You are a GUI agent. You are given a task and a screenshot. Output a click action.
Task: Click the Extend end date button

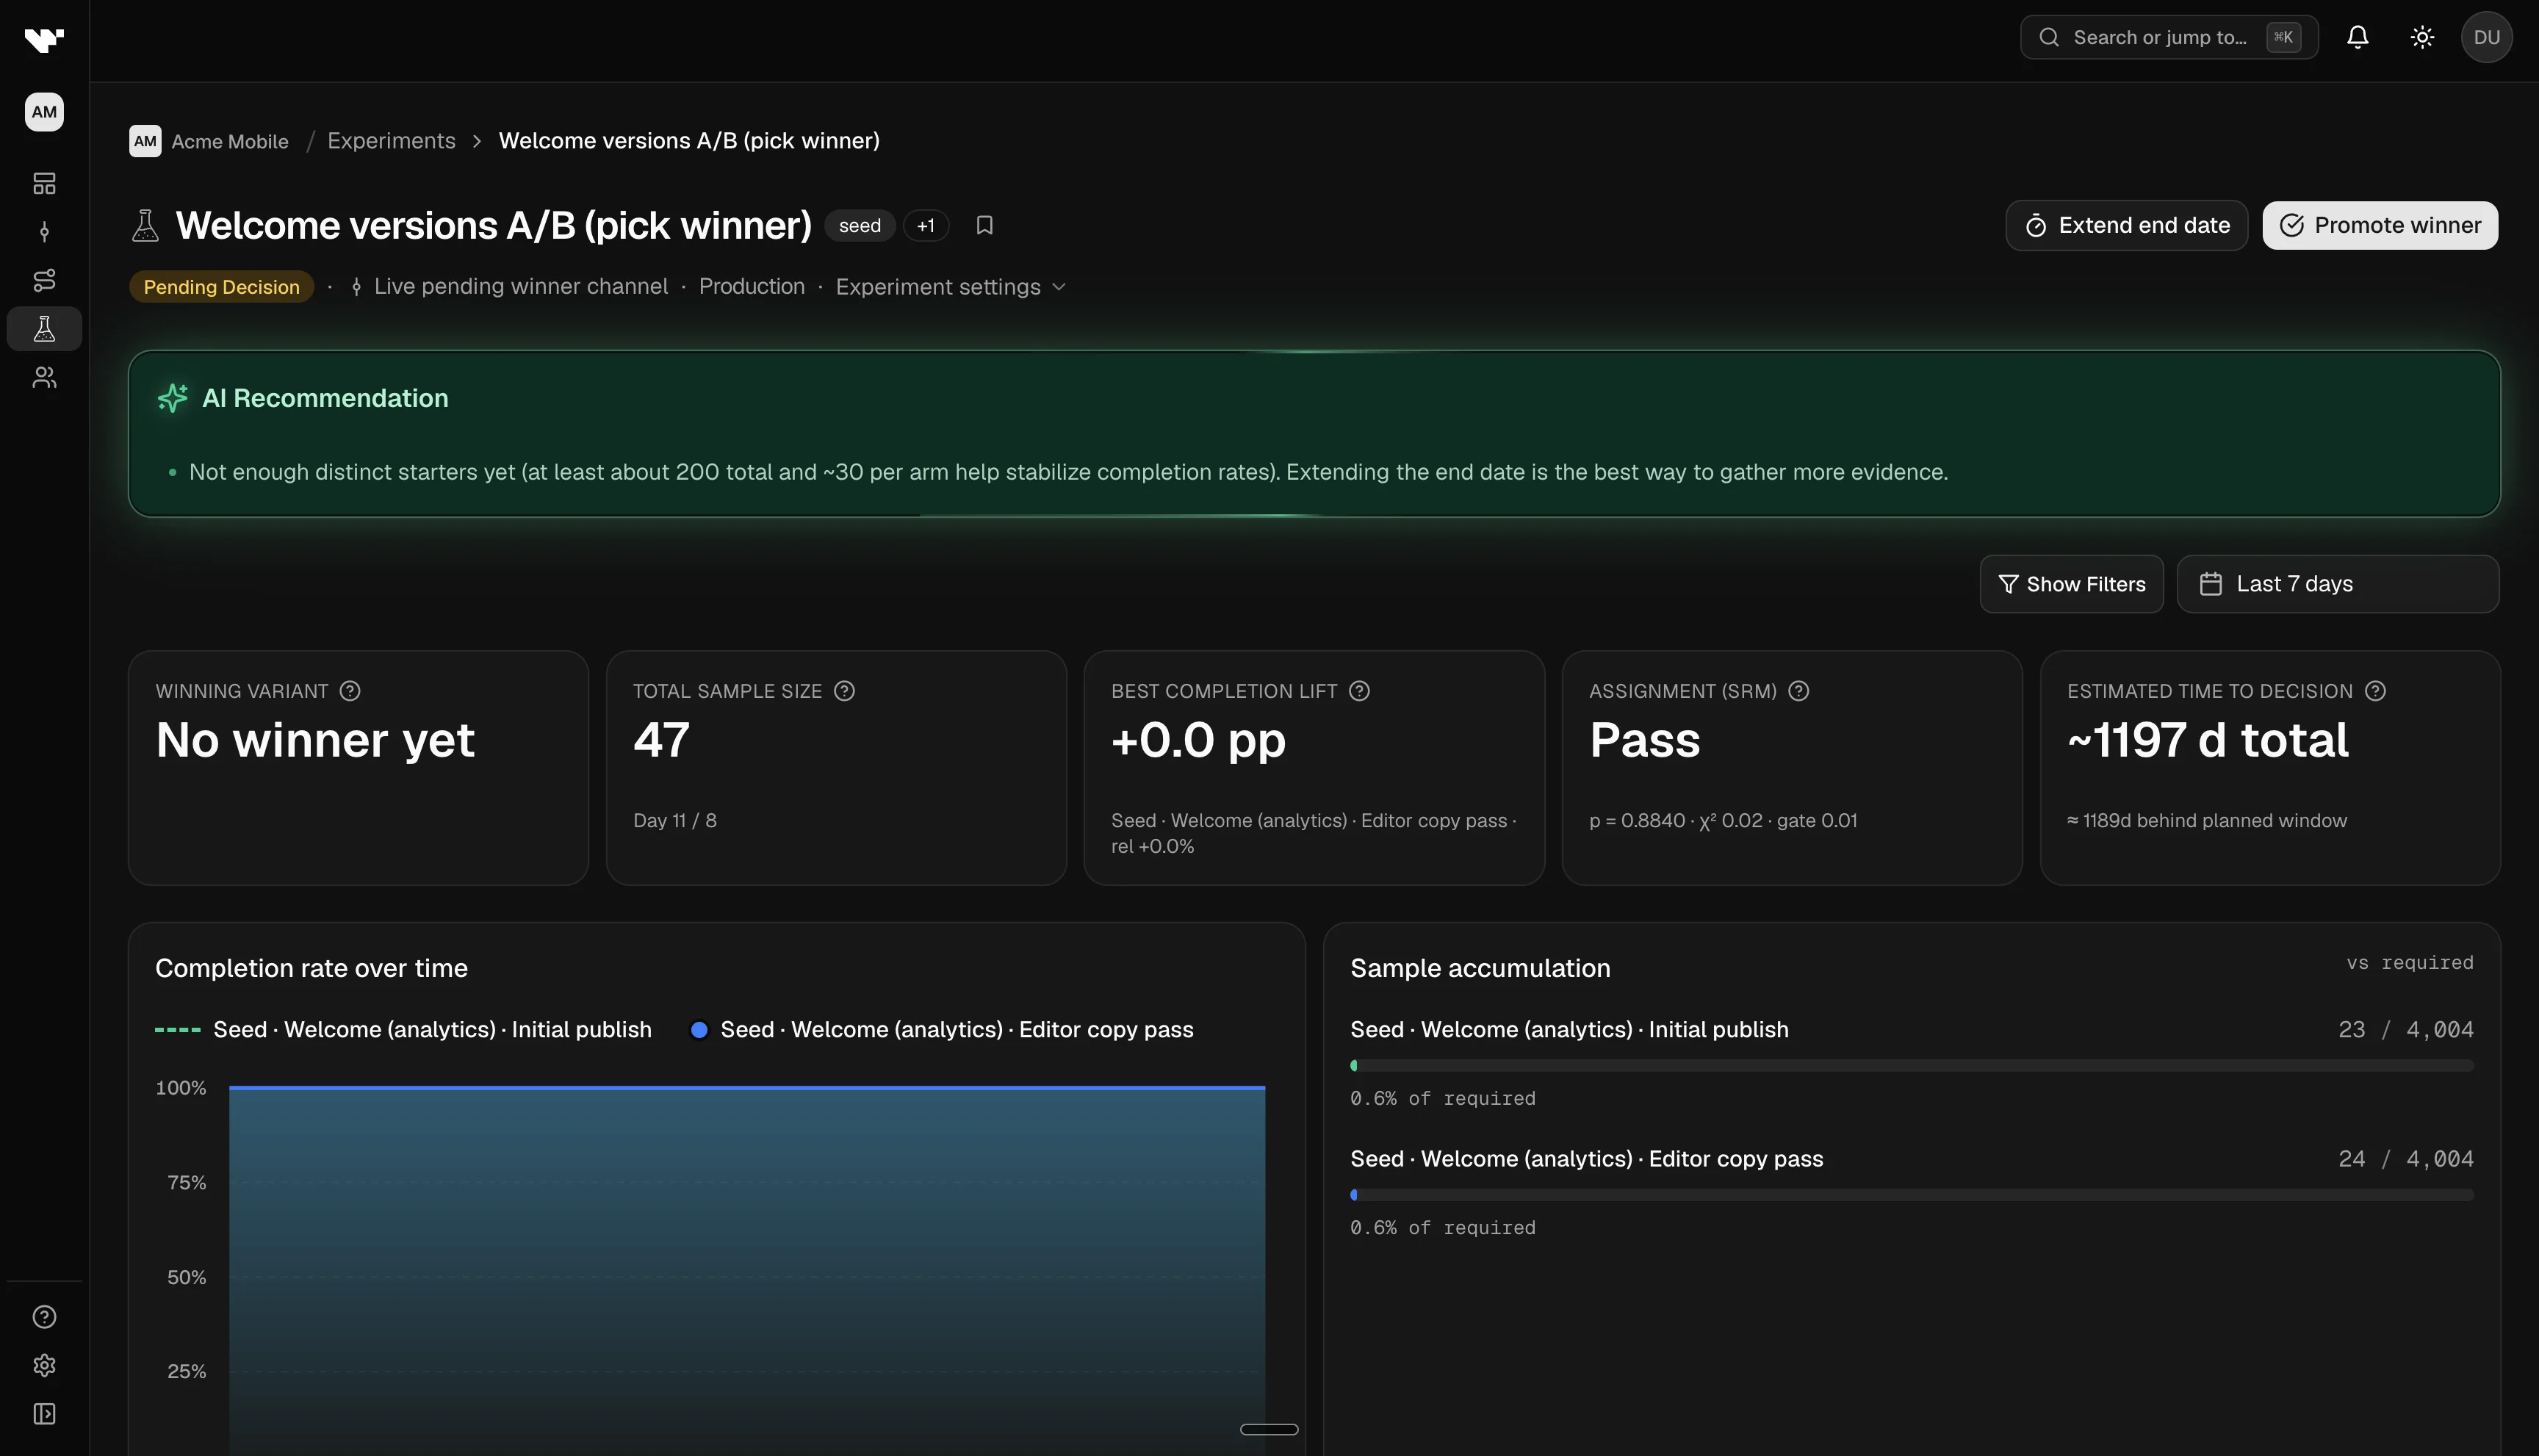[2126, 226]
